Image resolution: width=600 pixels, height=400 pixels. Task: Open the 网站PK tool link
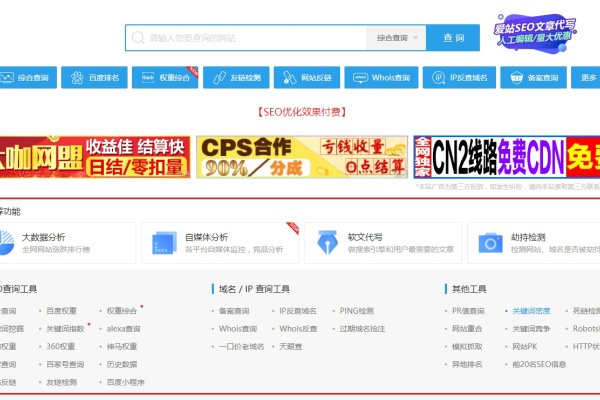tap(525, 346)
